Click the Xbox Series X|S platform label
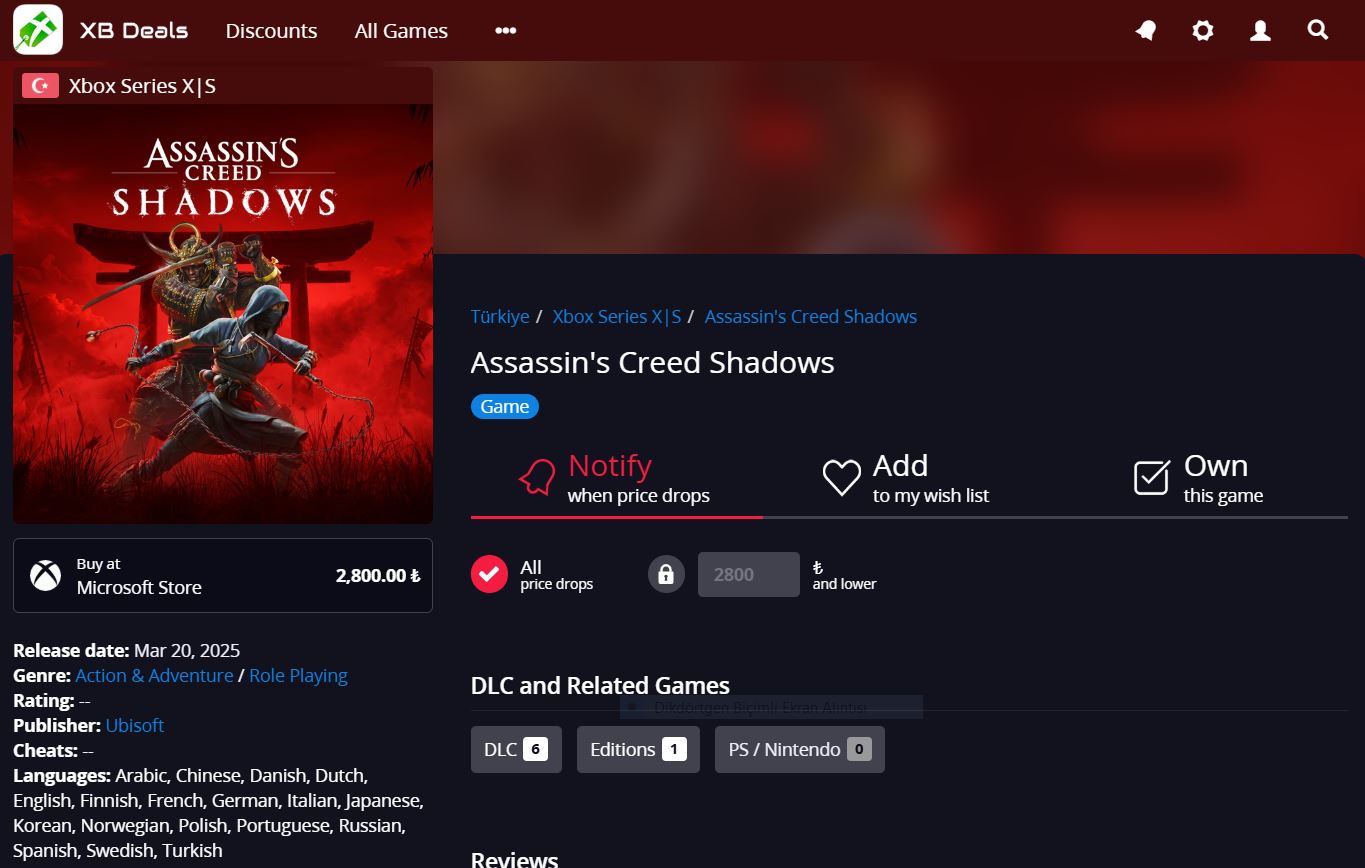The width and height of the screenshot is (1365, 868). tap(142, 86)
